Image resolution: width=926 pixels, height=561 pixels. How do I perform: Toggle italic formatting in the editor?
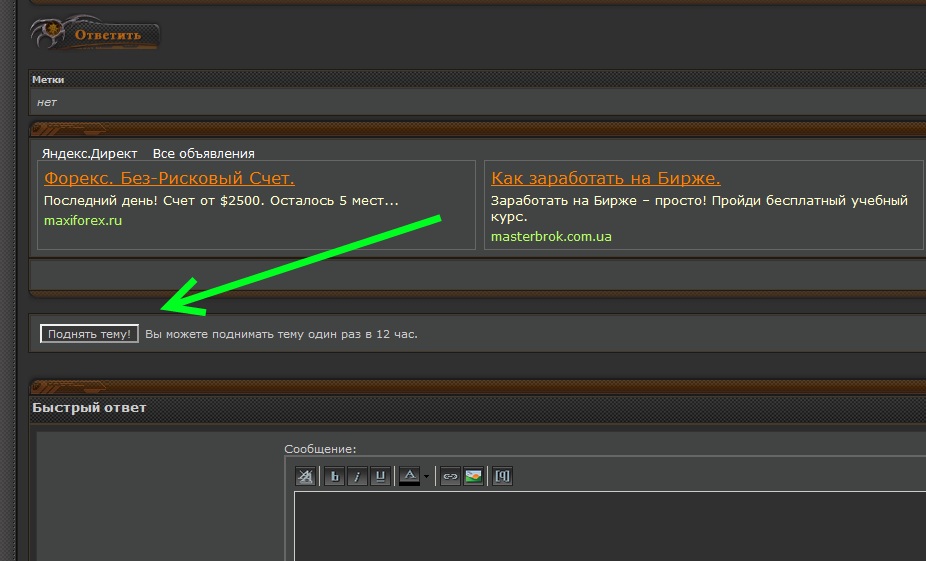pyautogui.click(x=357, y=477)
